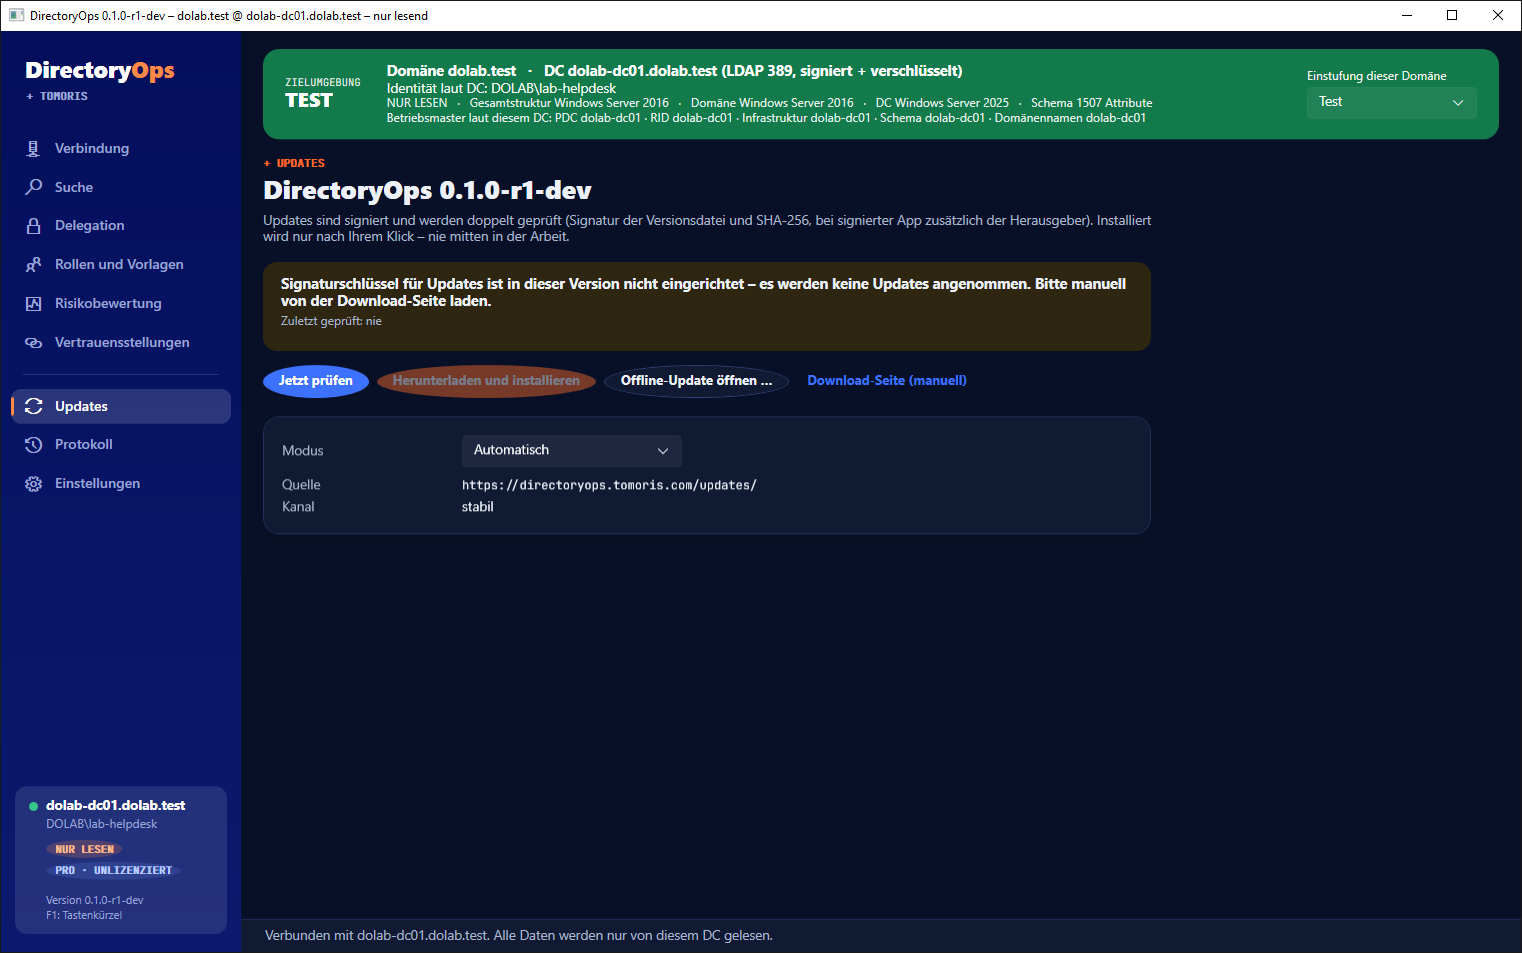Click the NUR LESEN sidebar badge
The image size is (1522, 953).
click(x=84, y=849)
